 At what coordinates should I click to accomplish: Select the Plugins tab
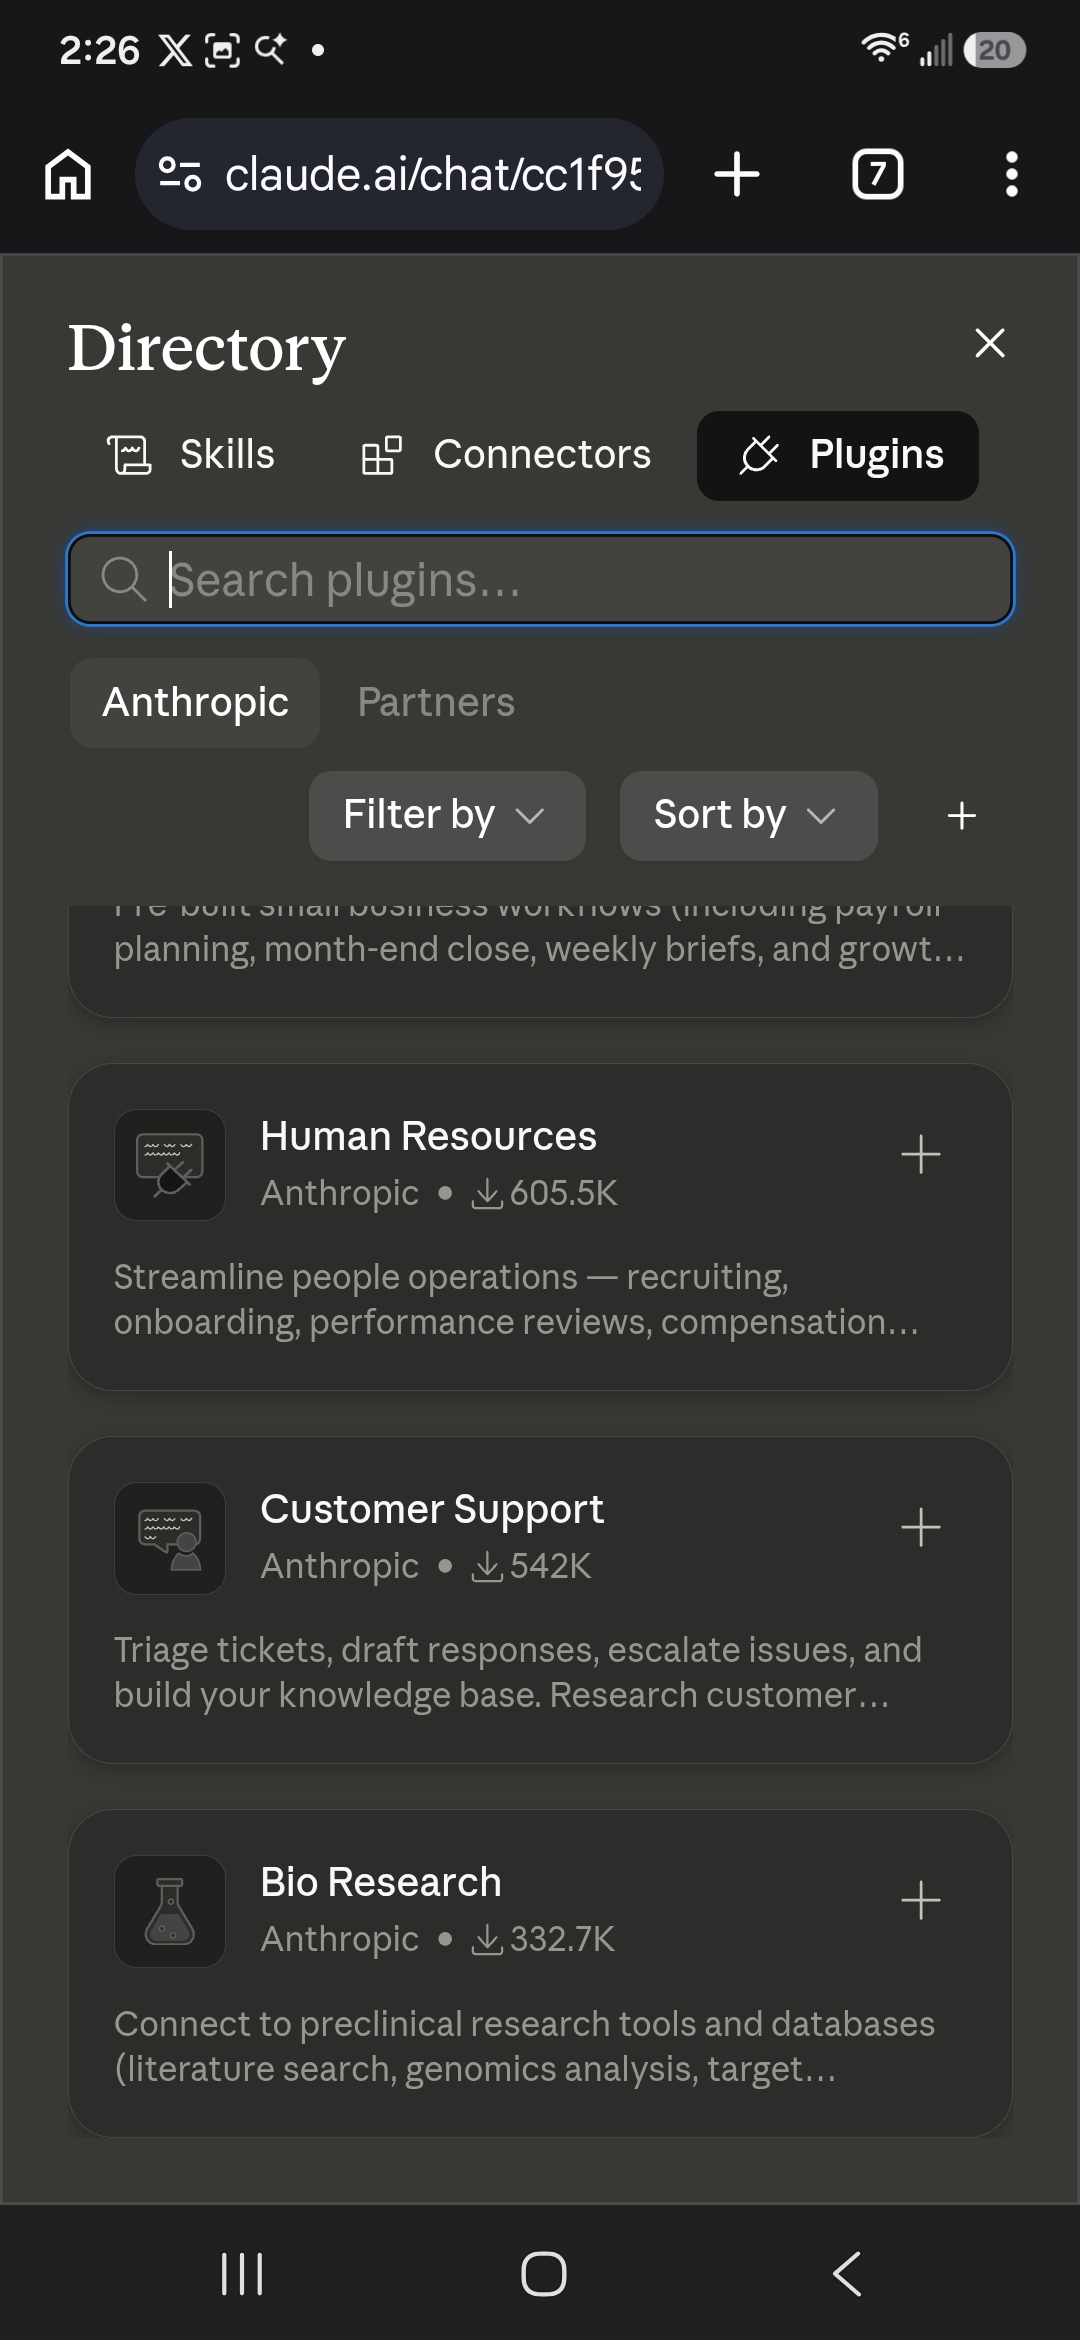tap(838, 455)
